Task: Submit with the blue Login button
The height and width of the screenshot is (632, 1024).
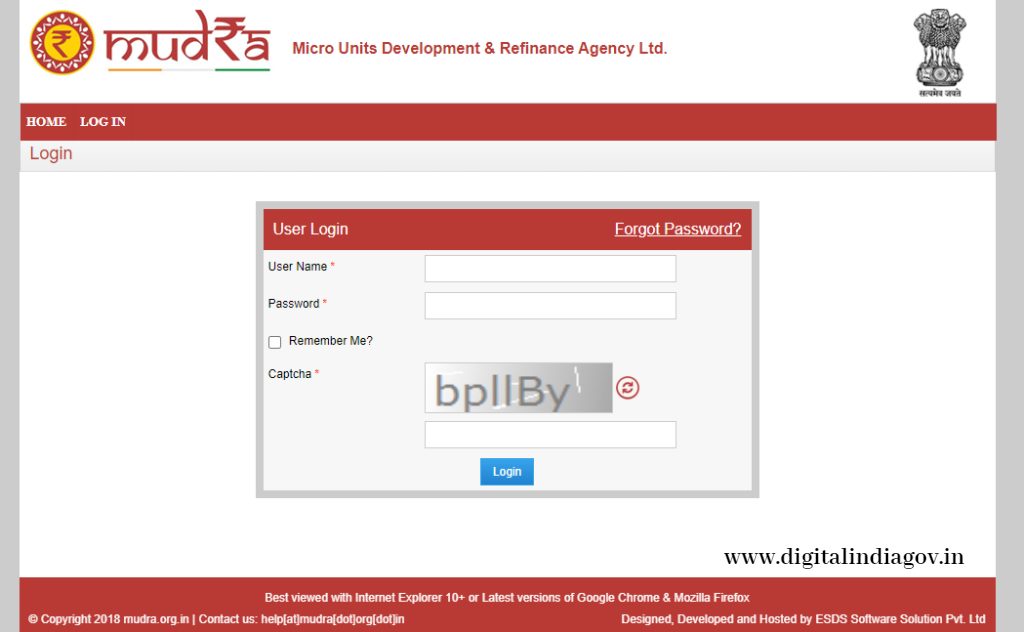Action: (507, 471)
